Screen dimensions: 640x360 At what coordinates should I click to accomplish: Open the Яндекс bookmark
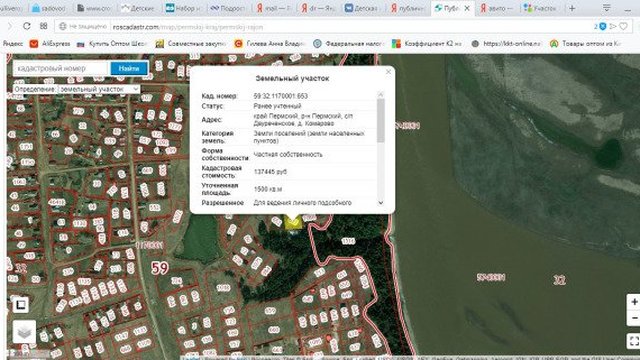click(x=13, y=44)
